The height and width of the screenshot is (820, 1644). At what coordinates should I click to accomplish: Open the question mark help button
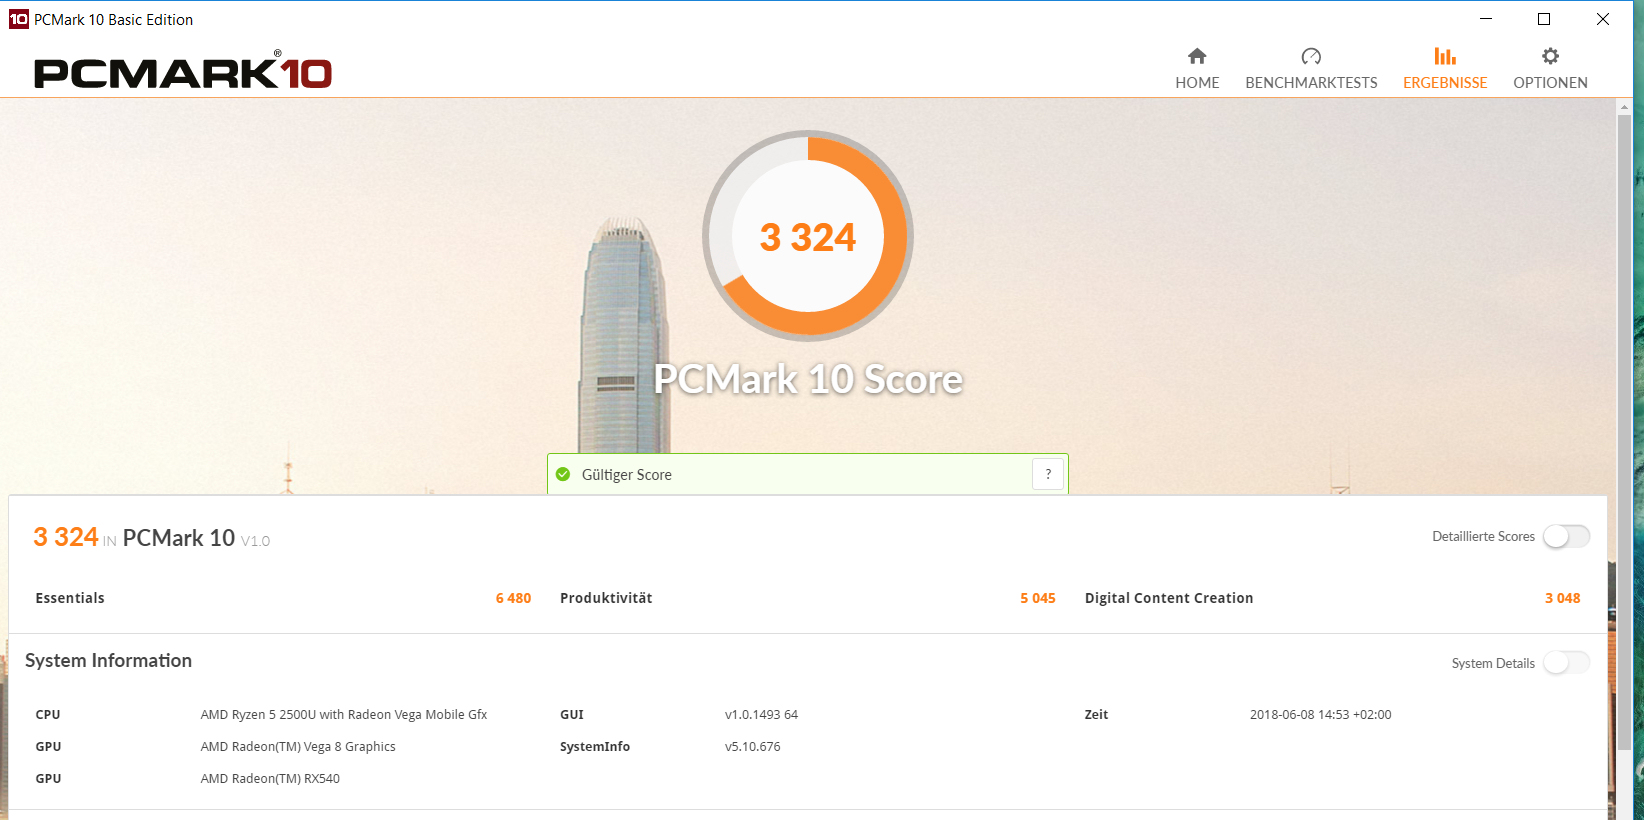click(x=1048, y=474)
